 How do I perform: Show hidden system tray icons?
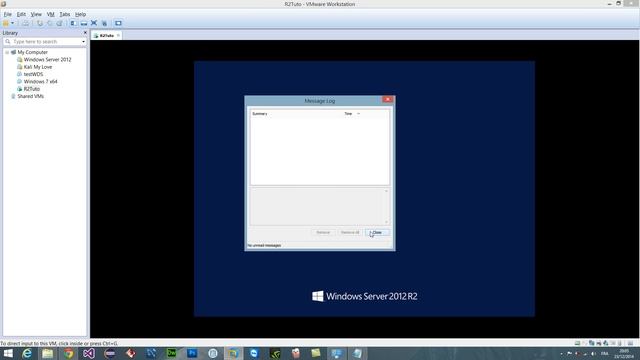(561, 354)
